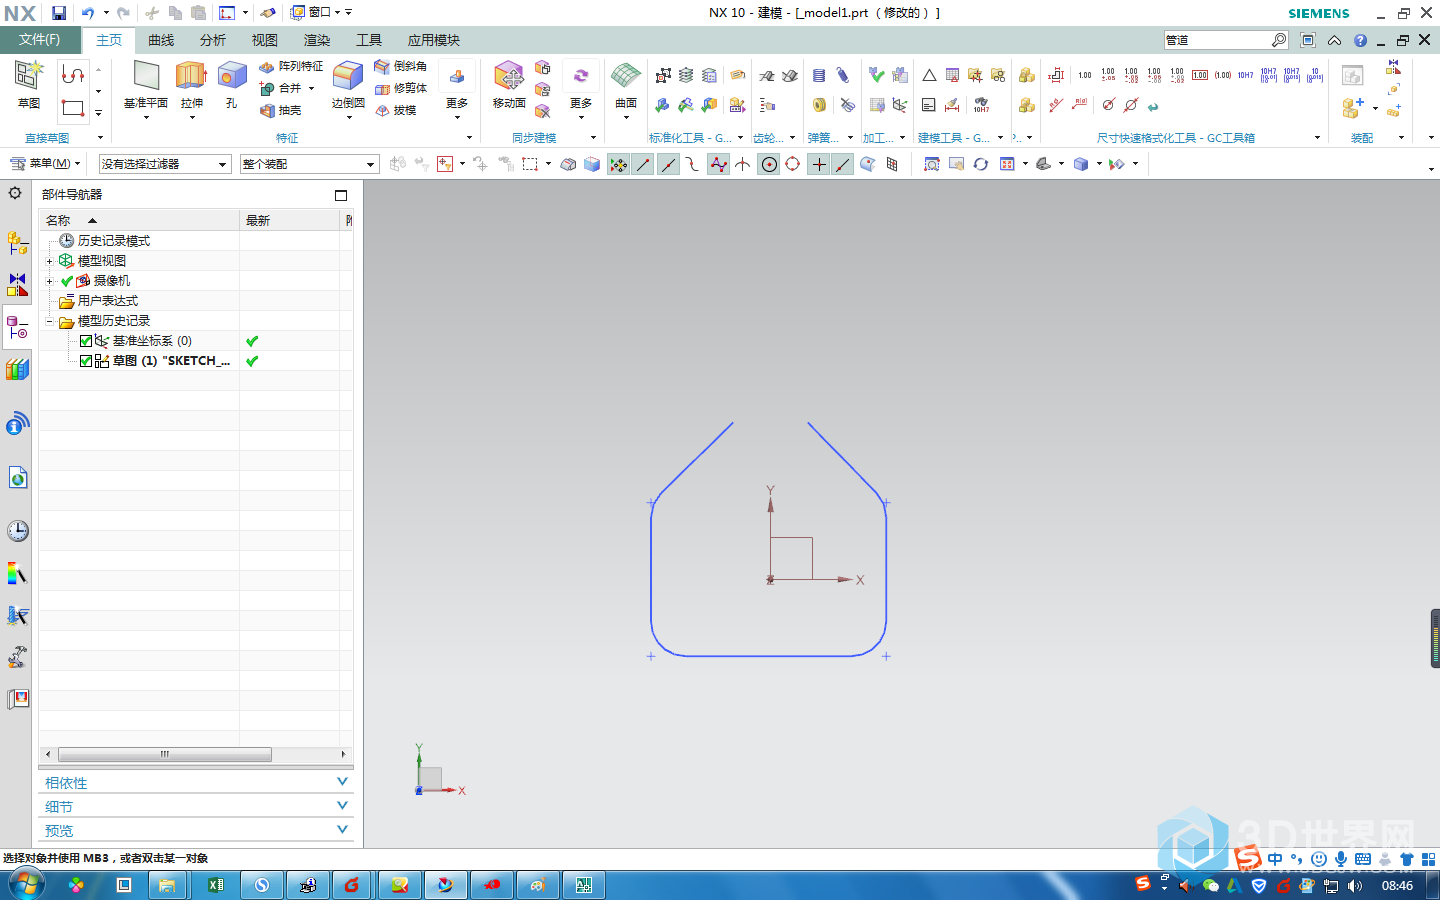The image size is (1440, 900).
Task: Toggle the enable snap point option
Action: coord(619,164)
